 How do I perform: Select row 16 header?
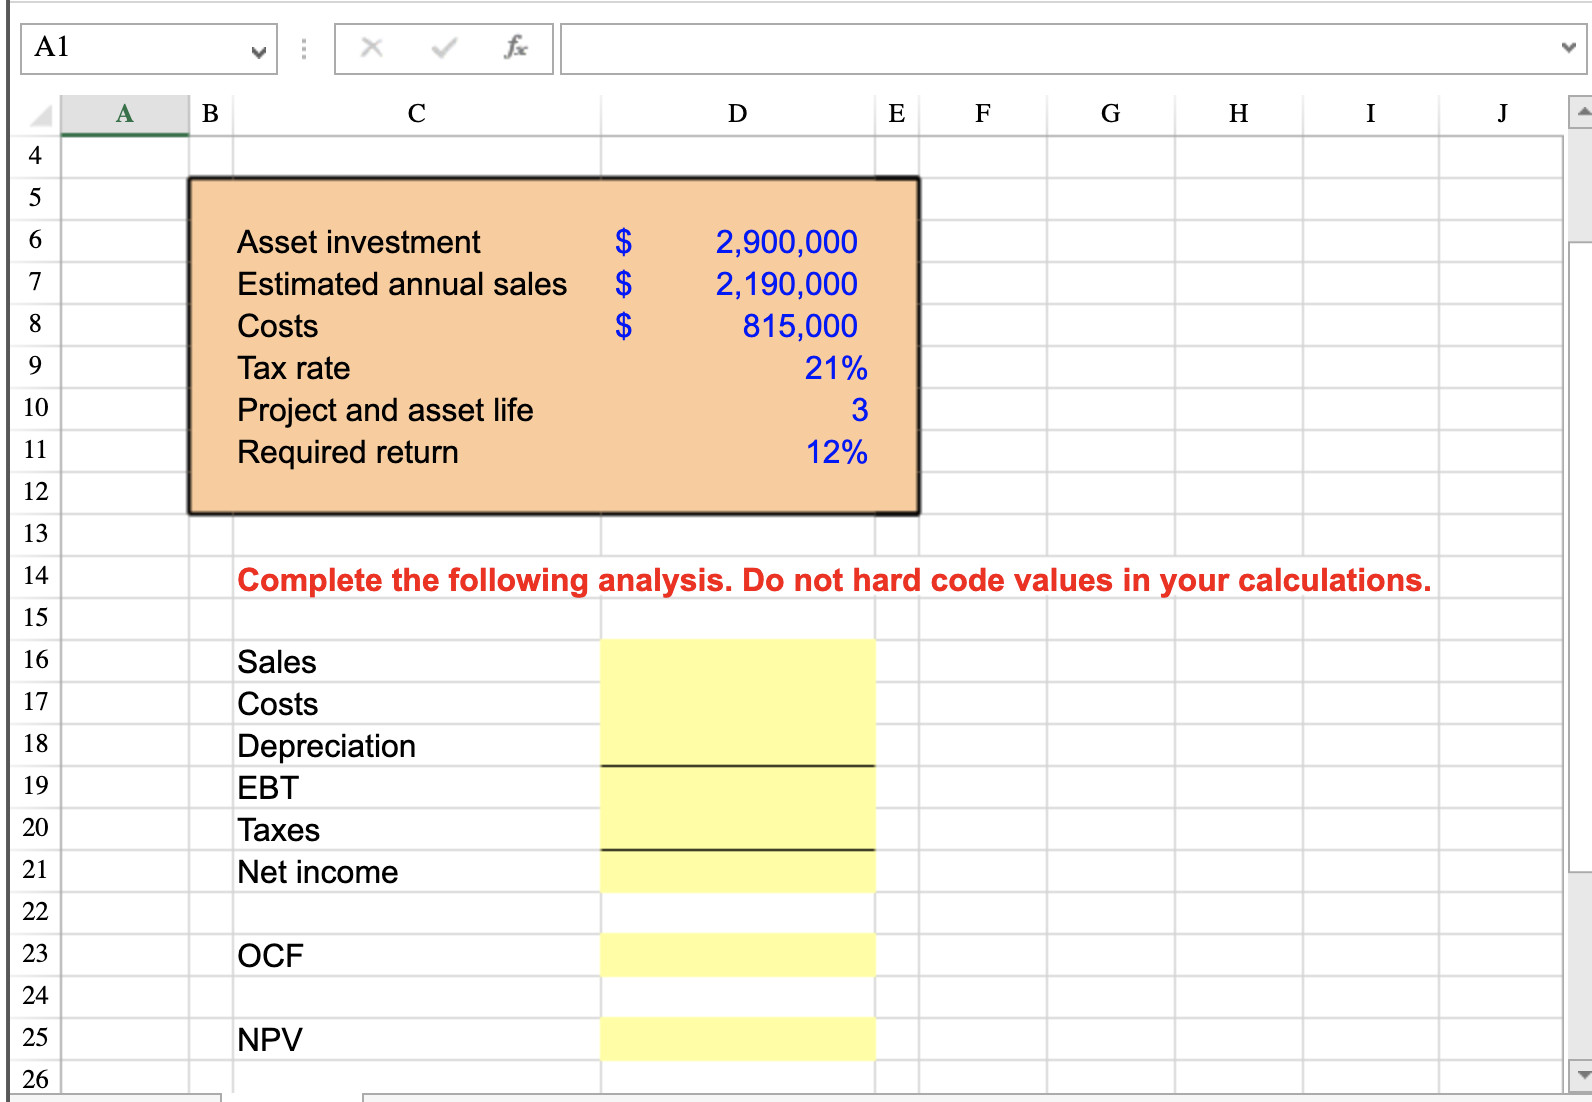click(35, 660)
